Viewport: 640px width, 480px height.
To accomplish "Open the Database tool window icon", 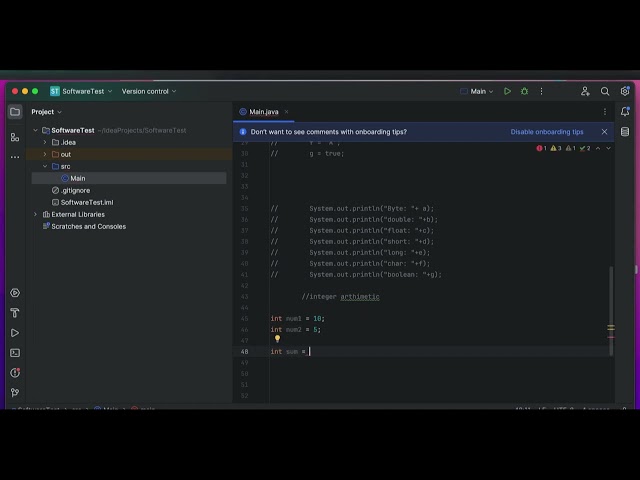I will pos(625,132).
